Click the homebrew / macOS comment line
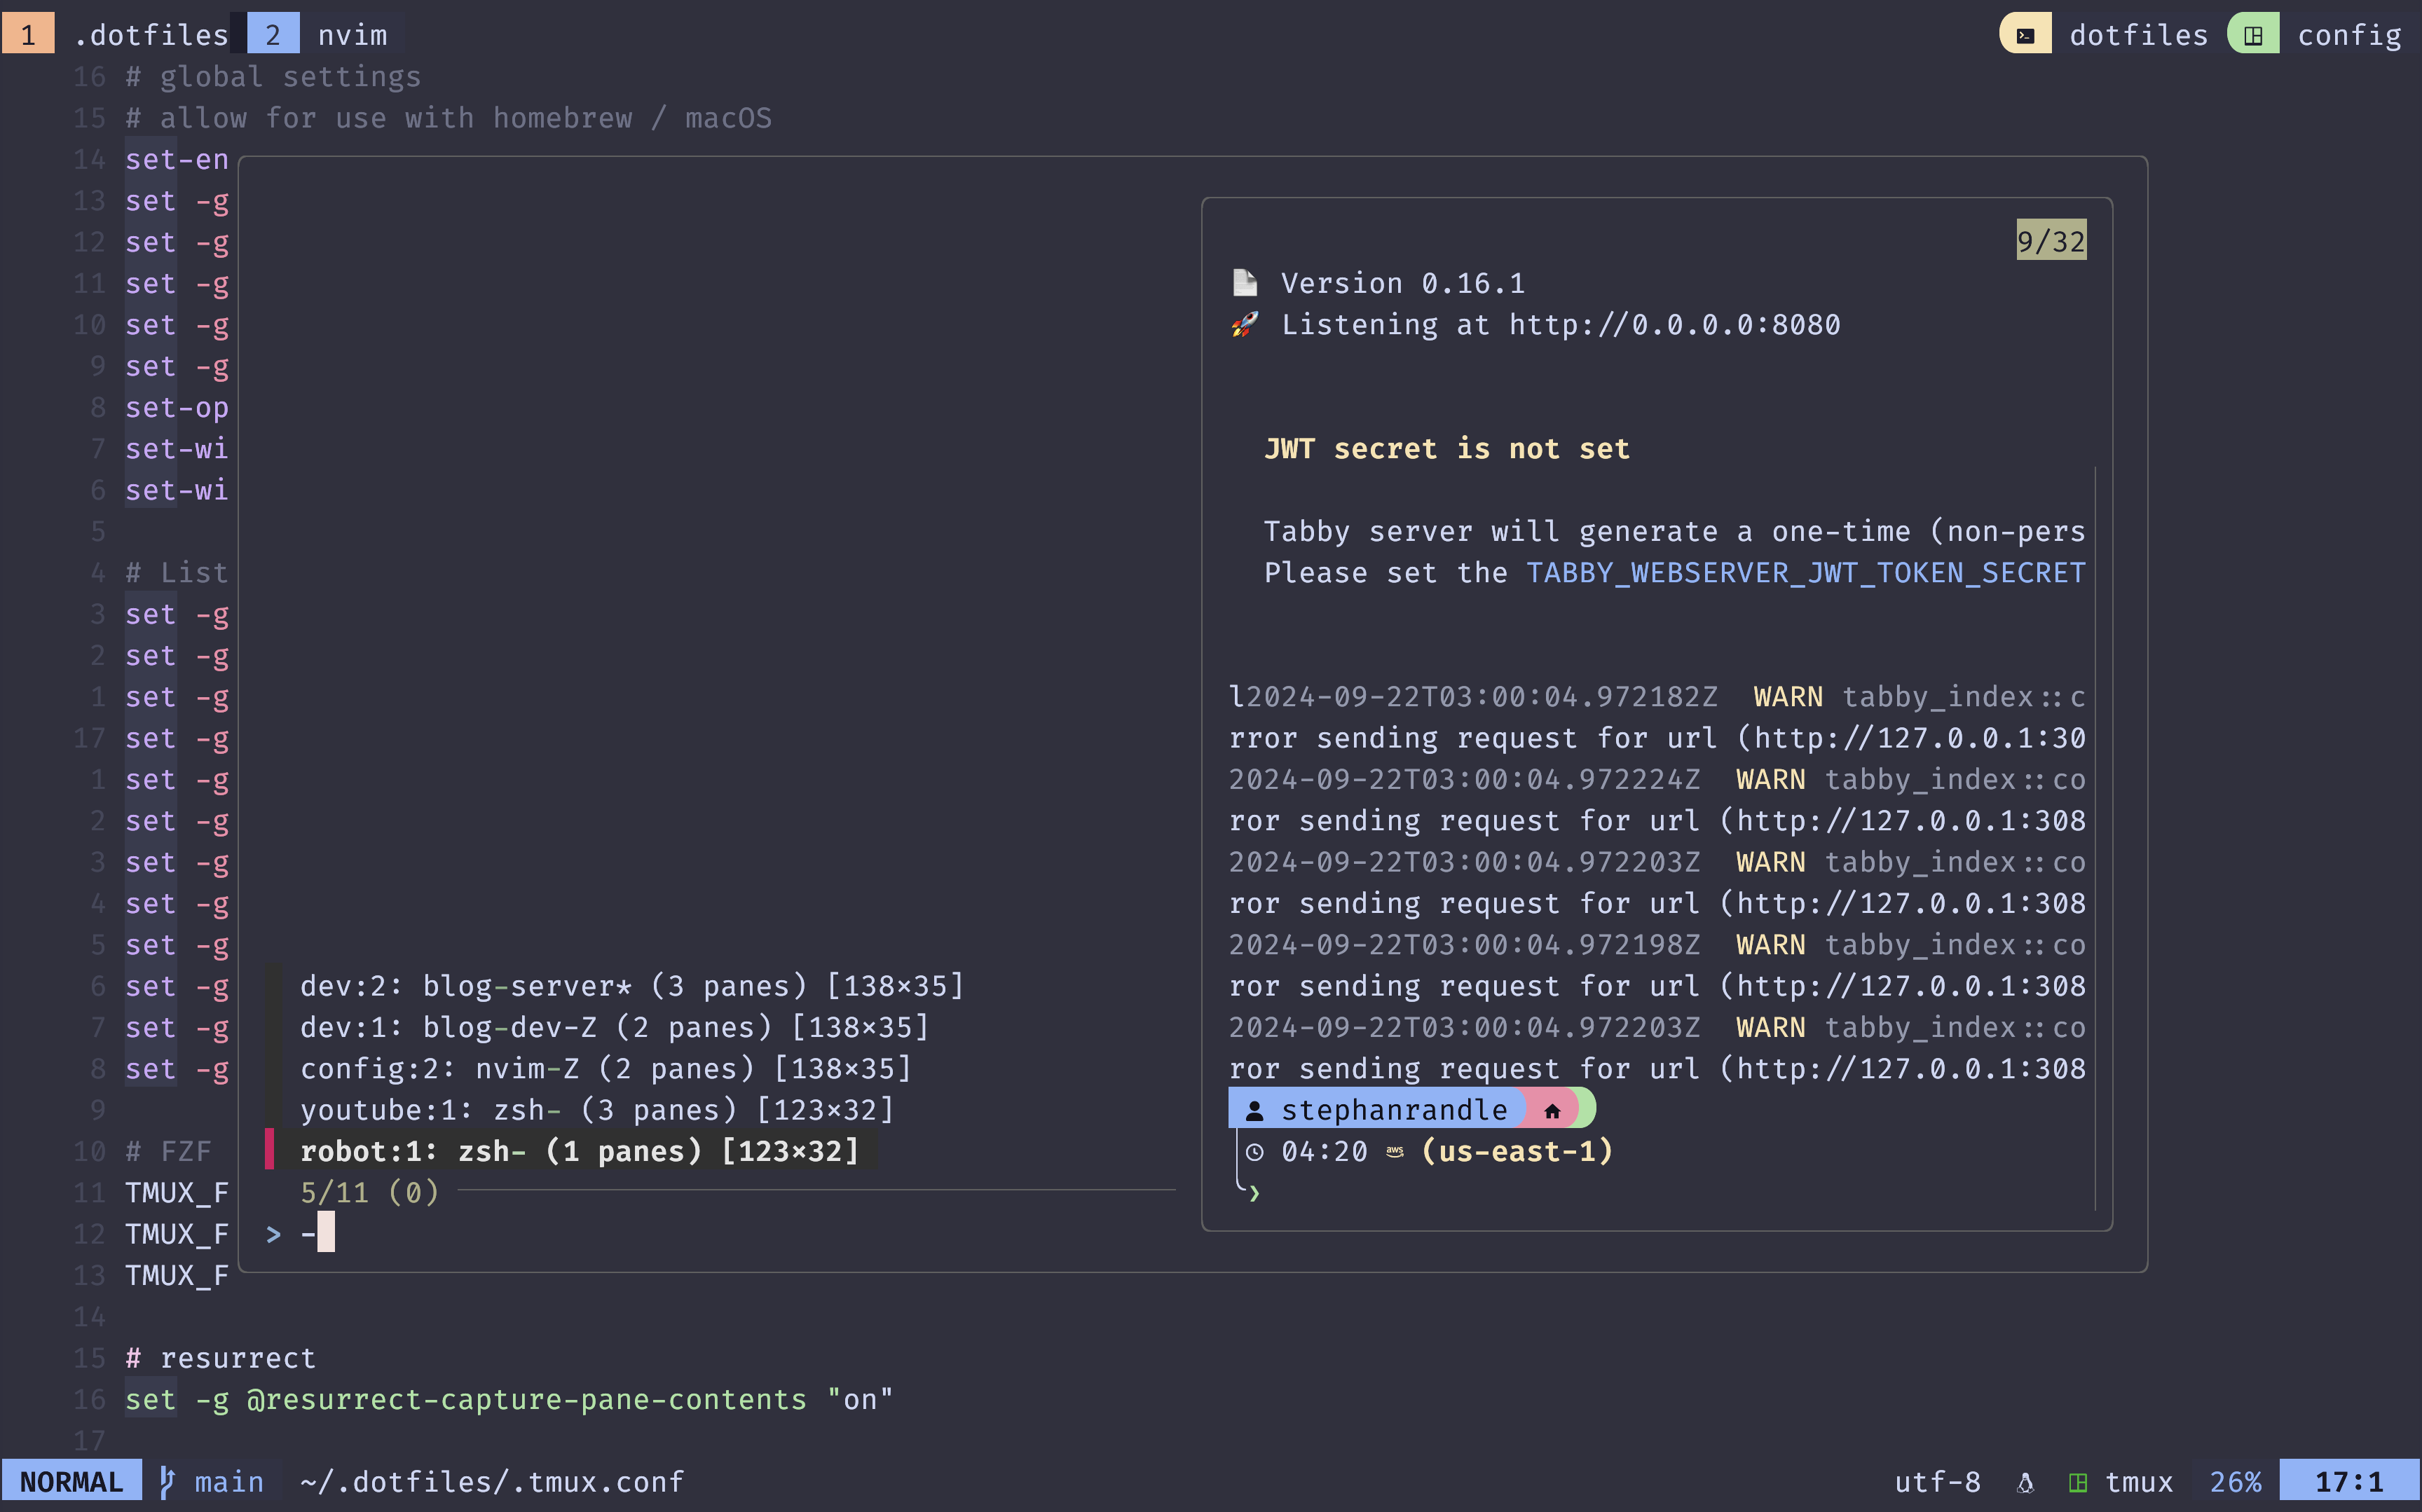This screenshot has width=2422, height=1512. click(x=448, y=118)
